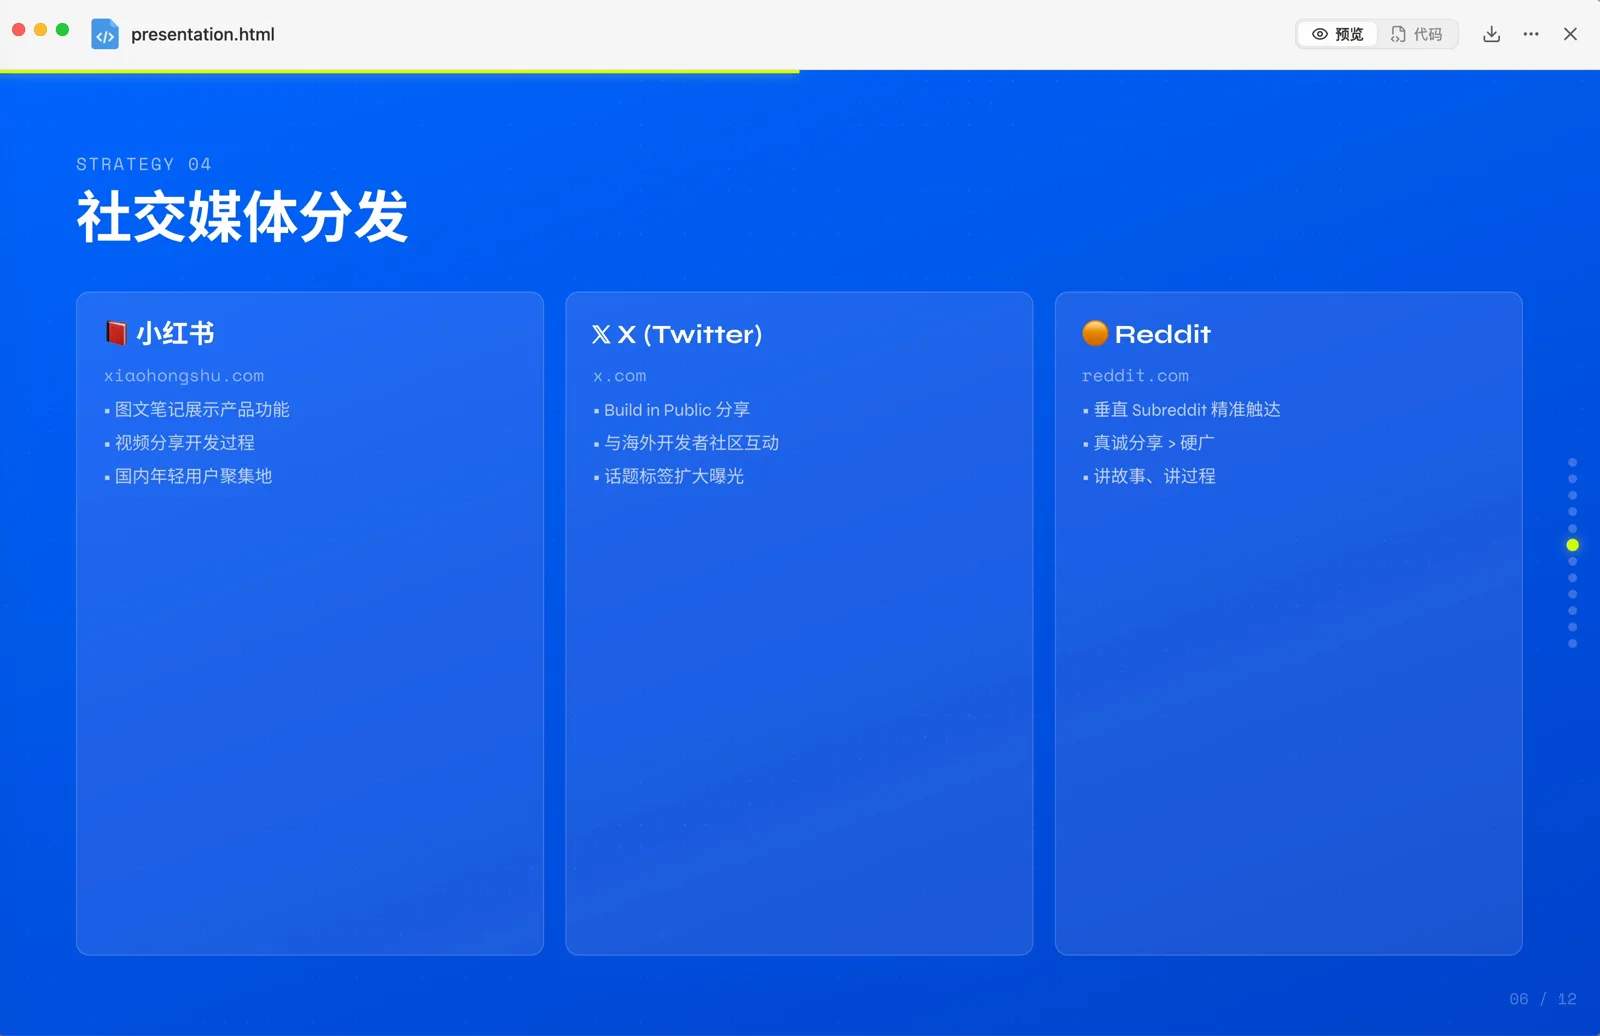Click the dot just below the yellow dot

[1572, 561]
